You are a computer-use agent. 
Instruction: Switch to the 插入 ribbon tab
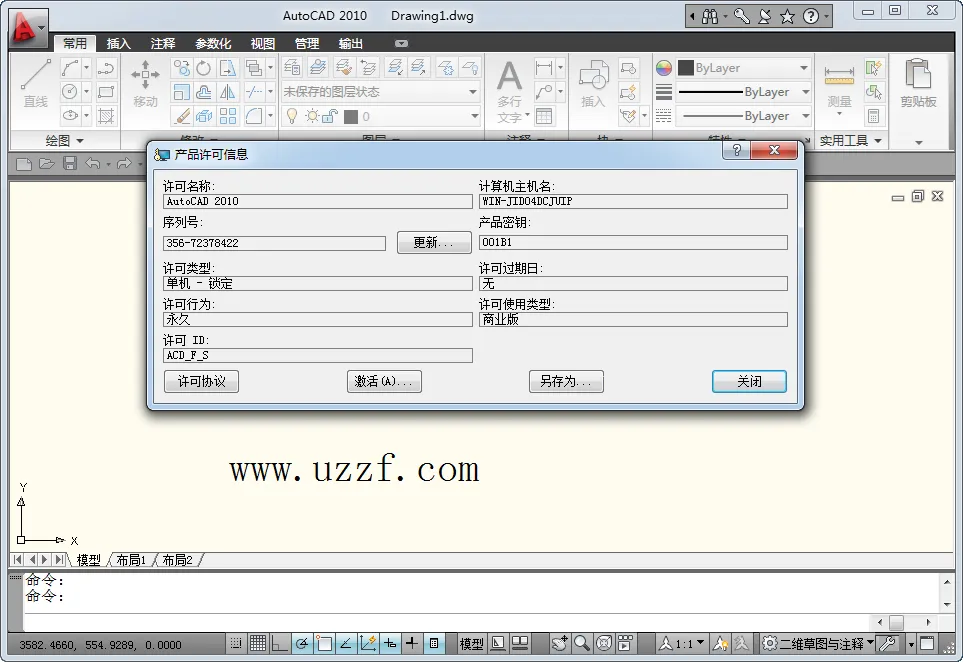pyautogui.click(x=118, y=43)
